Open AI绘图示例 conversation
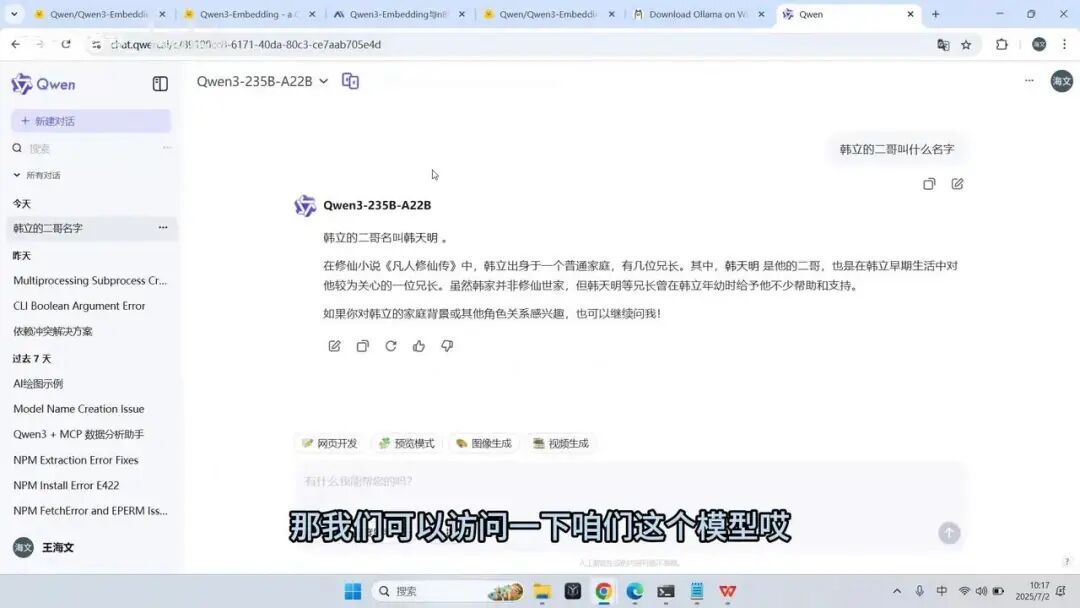The height and width of the screenshot is (608, 1080). coord(38,384)
